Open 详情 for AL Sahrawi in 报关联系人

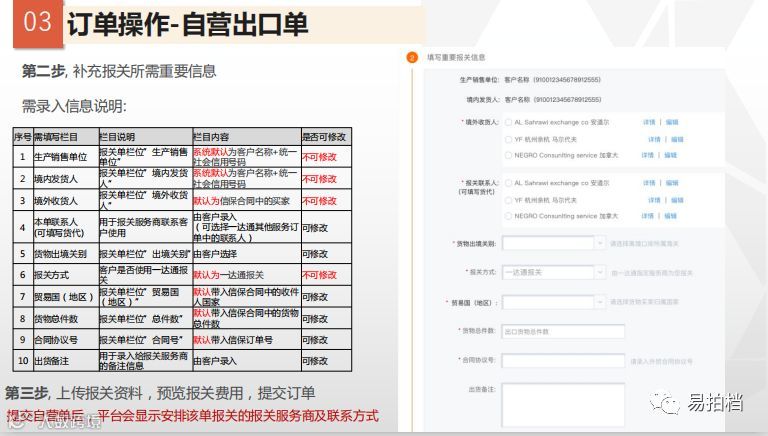(649, 183)
